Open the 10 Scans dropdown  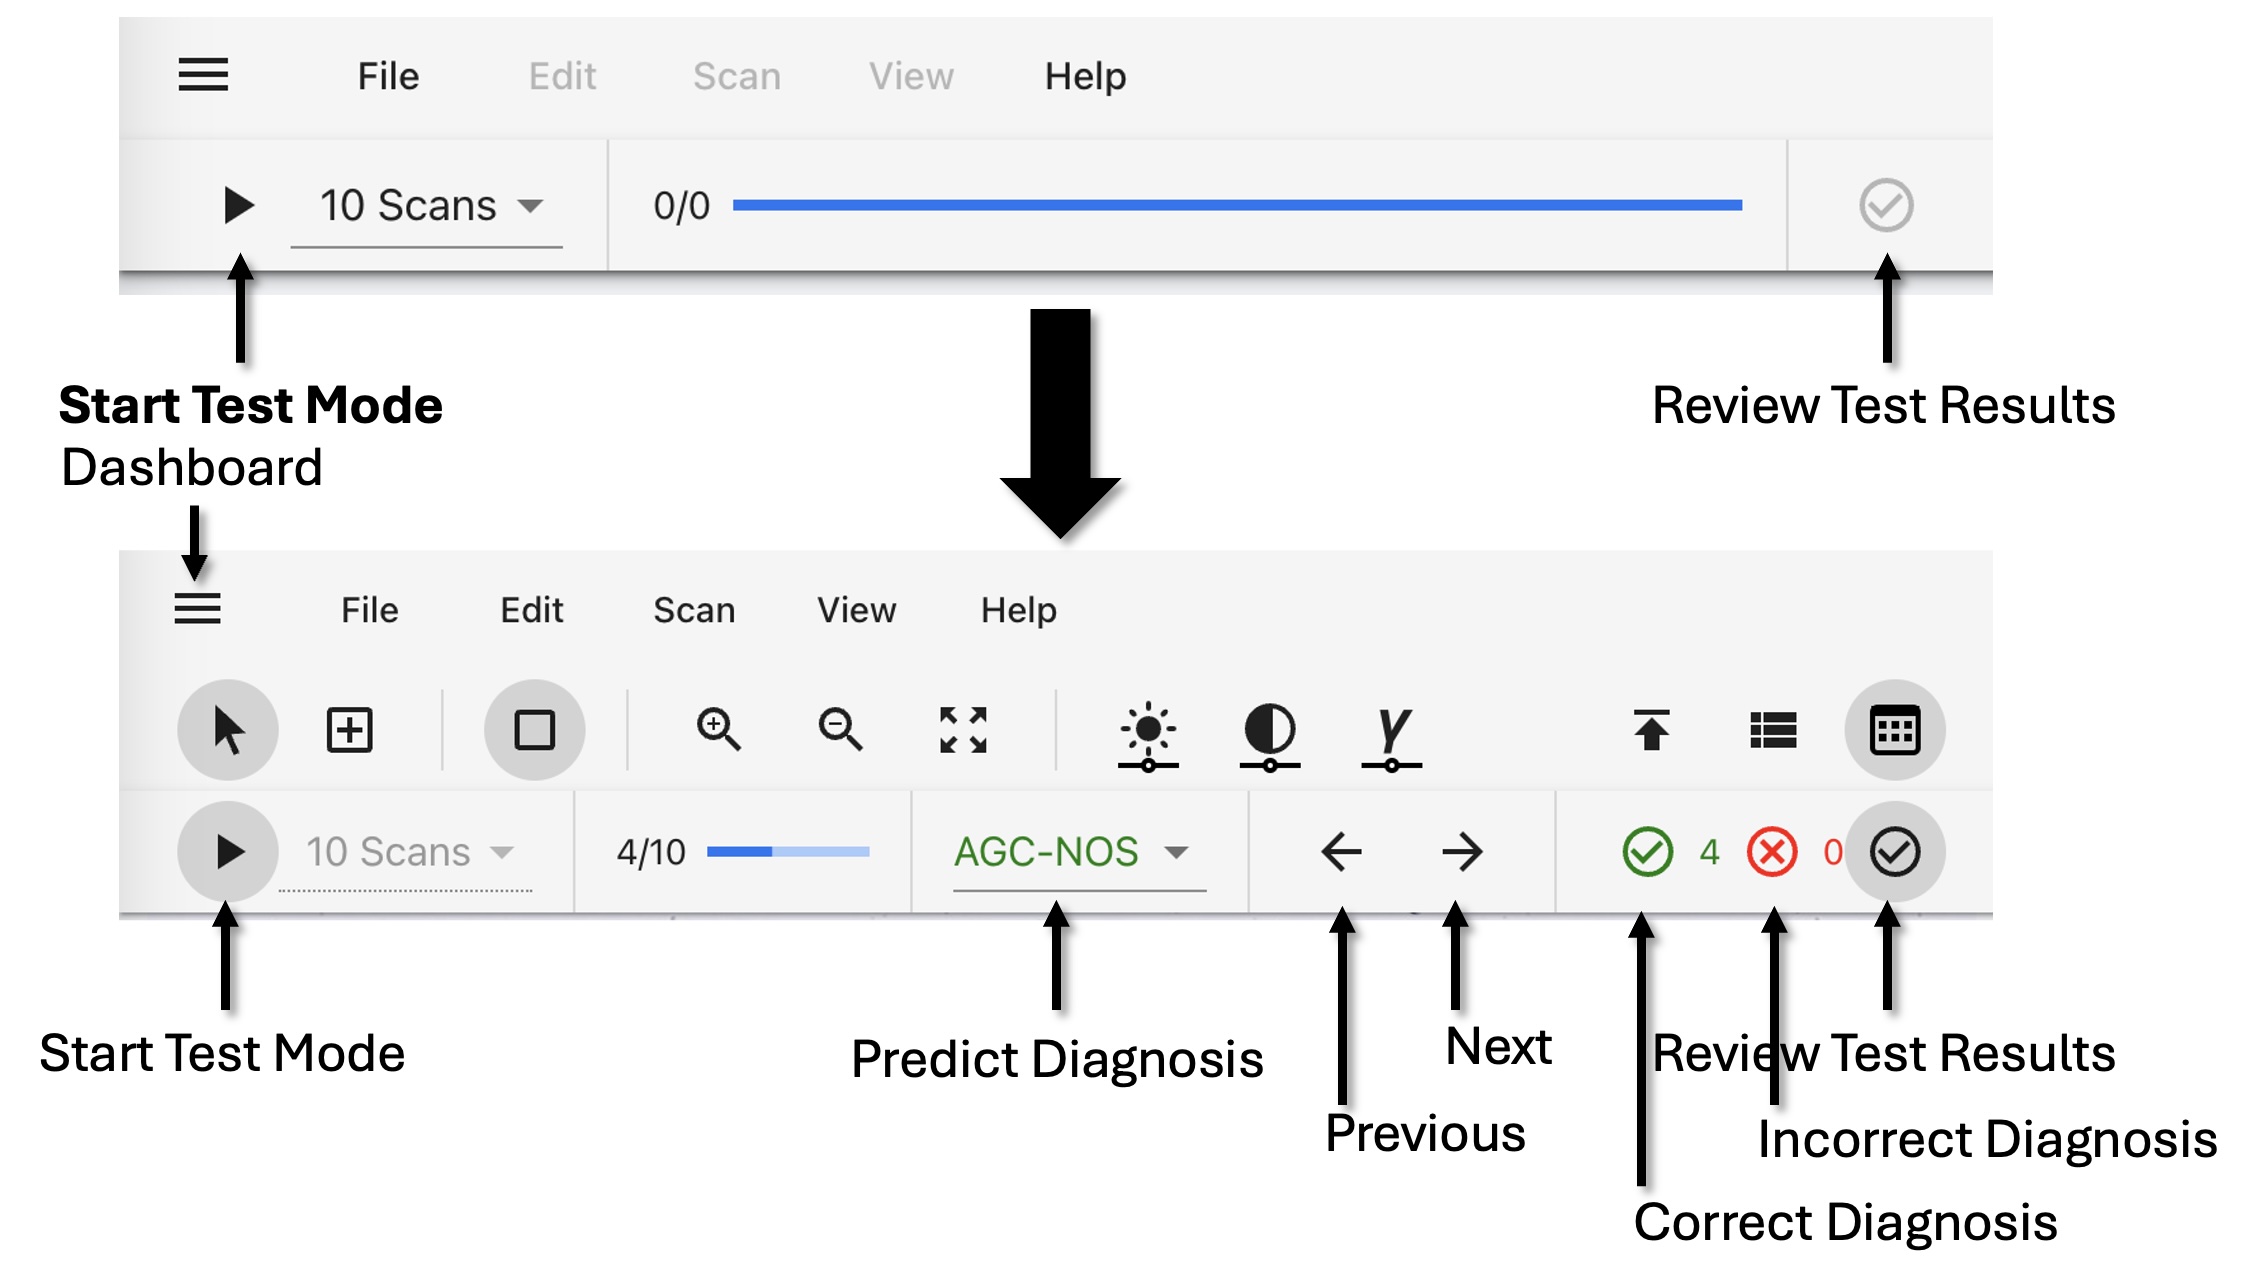tap(405, 852)
